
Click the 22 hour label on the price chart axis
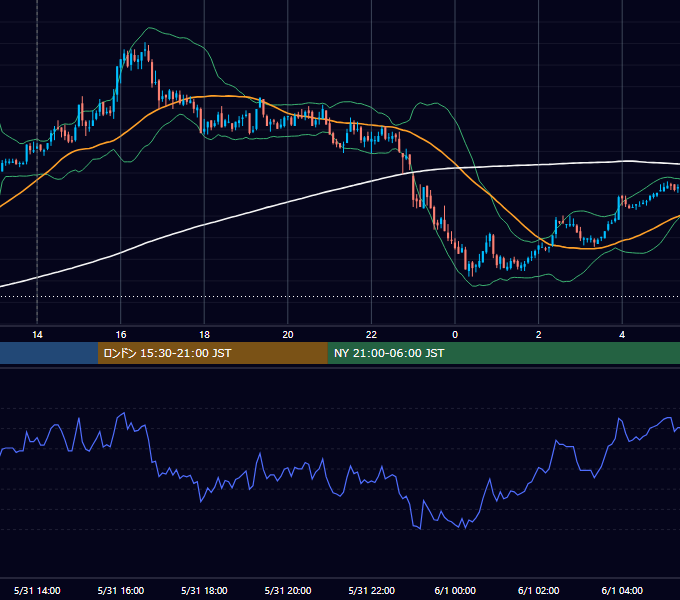point(371,335)
